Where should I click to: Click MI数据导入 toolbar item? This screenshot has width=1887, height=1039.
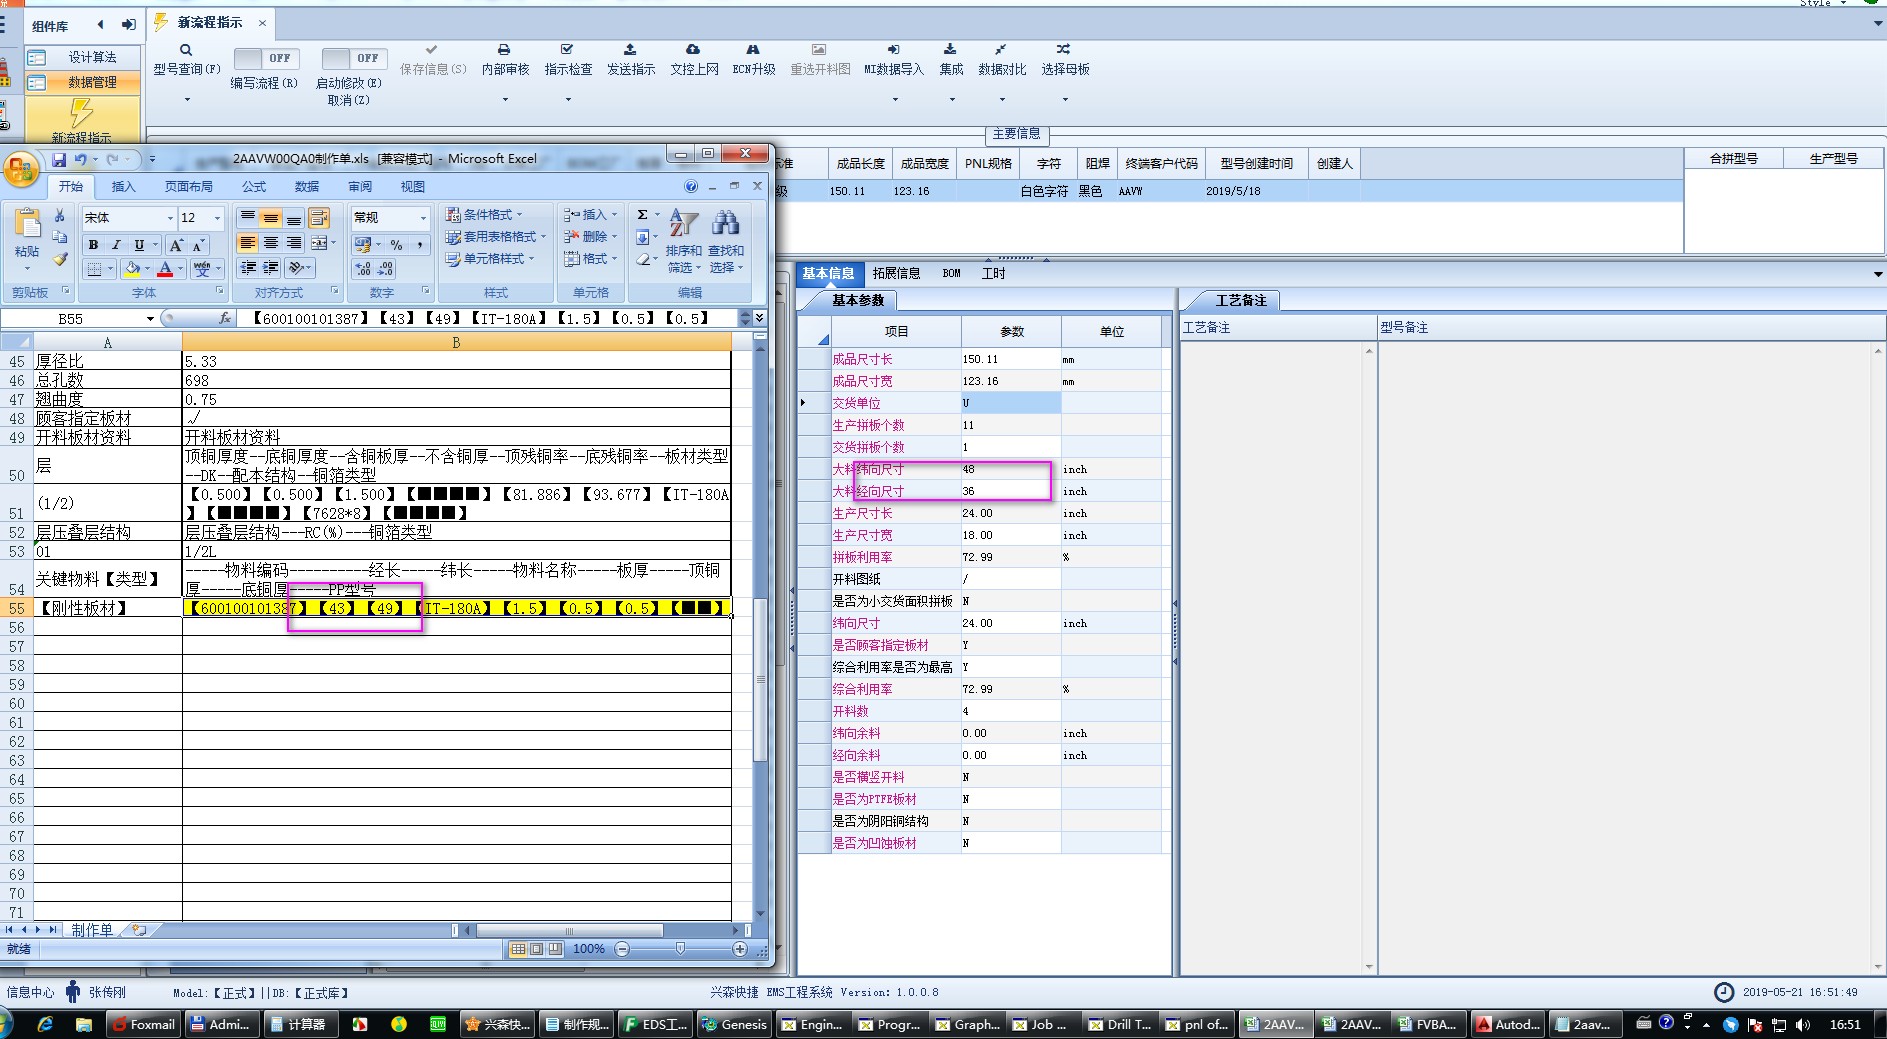[894, 60]
